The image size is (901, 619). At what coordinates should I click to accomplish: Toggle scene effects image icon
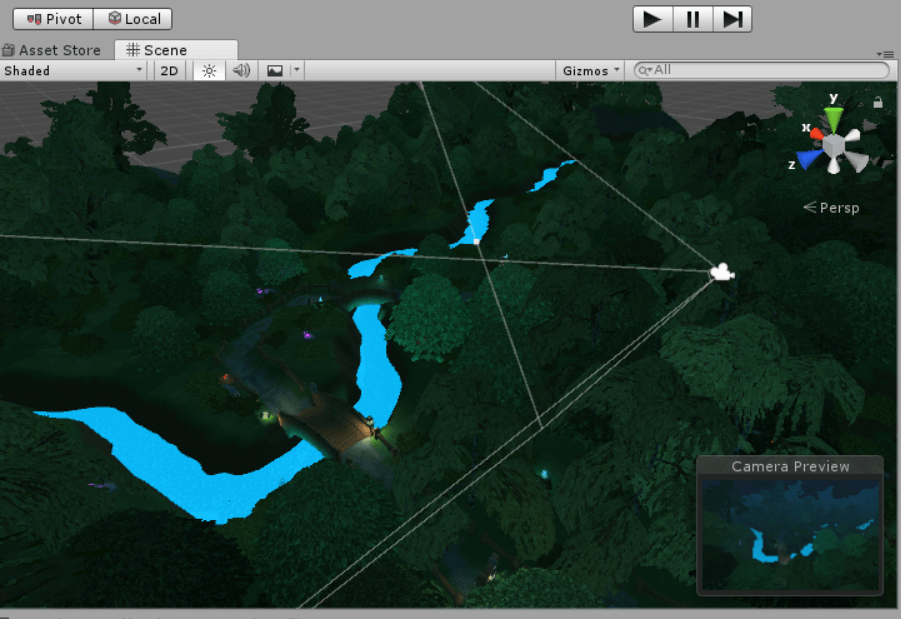[275, 71]
